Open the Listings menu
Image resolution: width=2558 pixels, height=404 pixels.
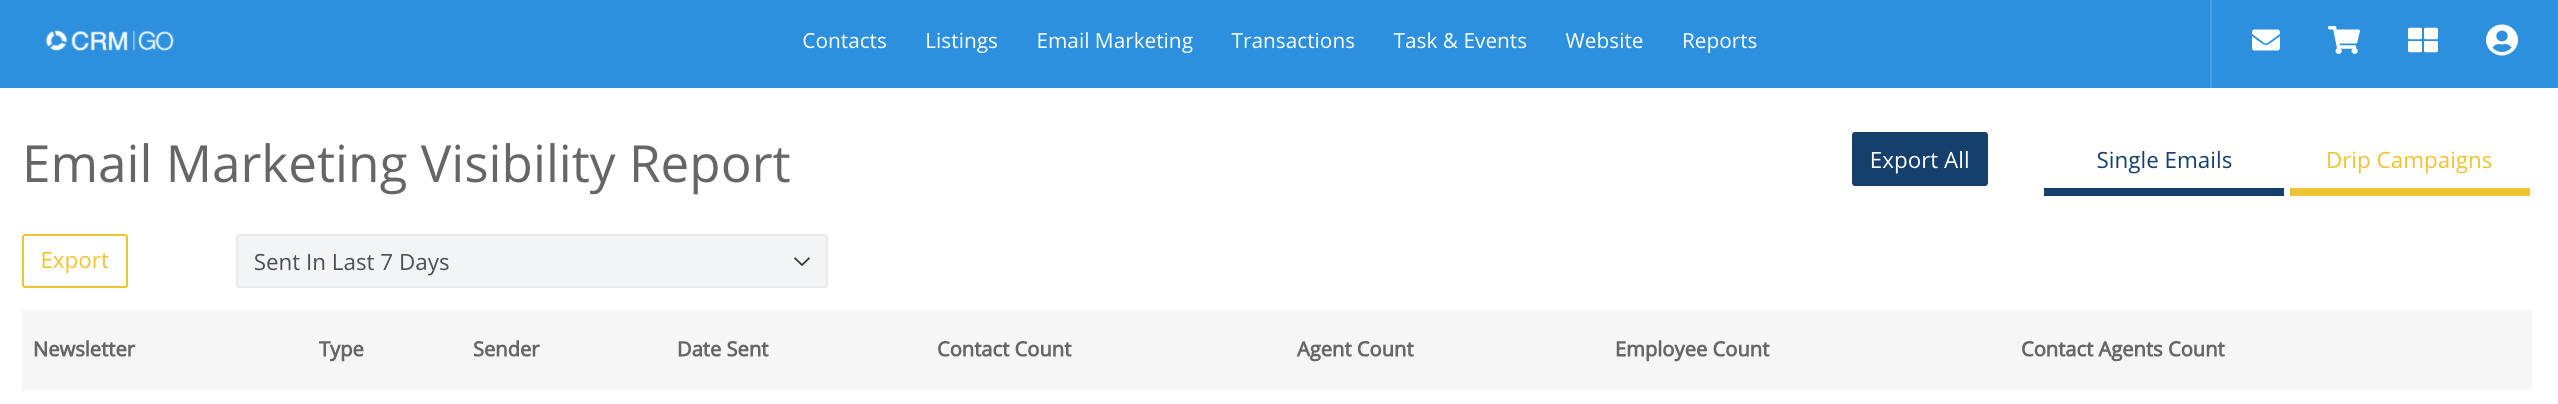pos(961,41)
